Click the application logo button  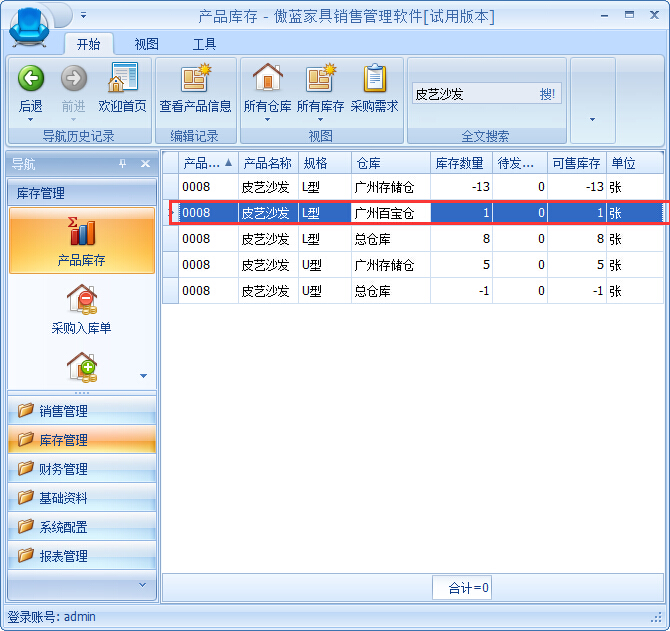(32, 24)
